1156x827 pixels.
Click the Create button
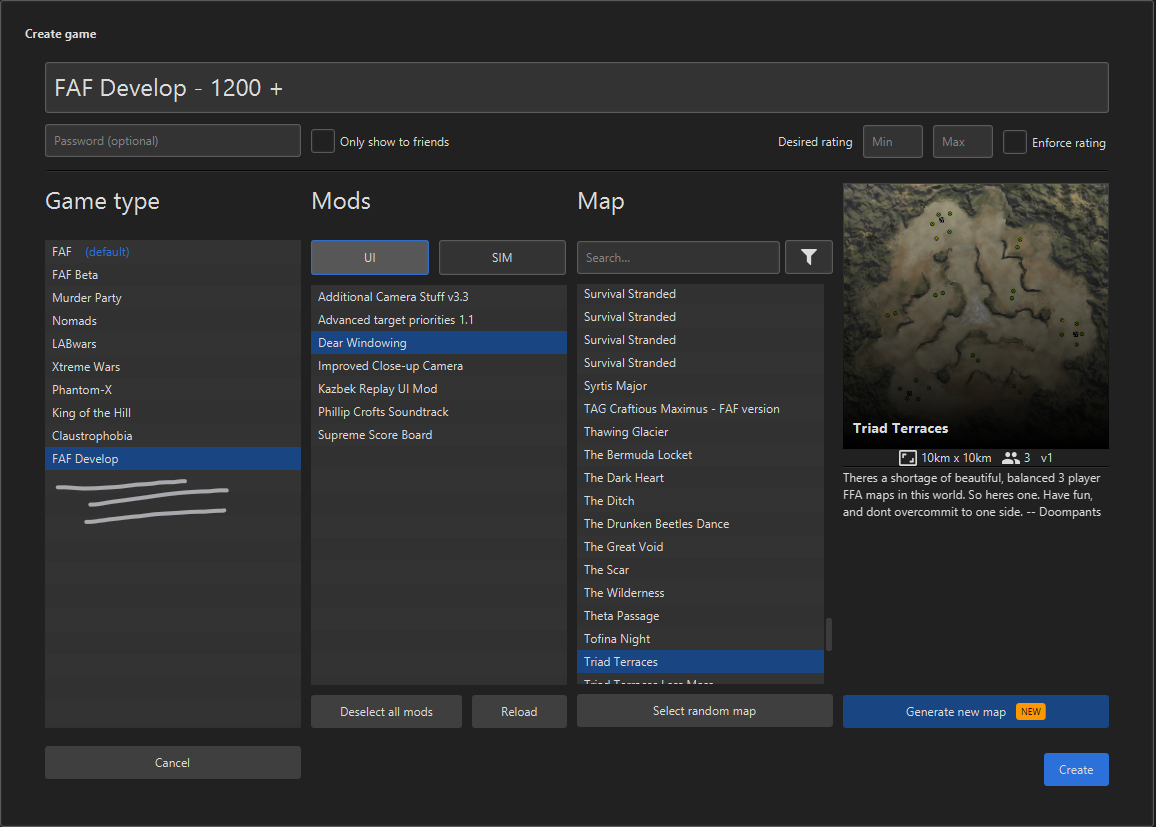coord(1076,770)
